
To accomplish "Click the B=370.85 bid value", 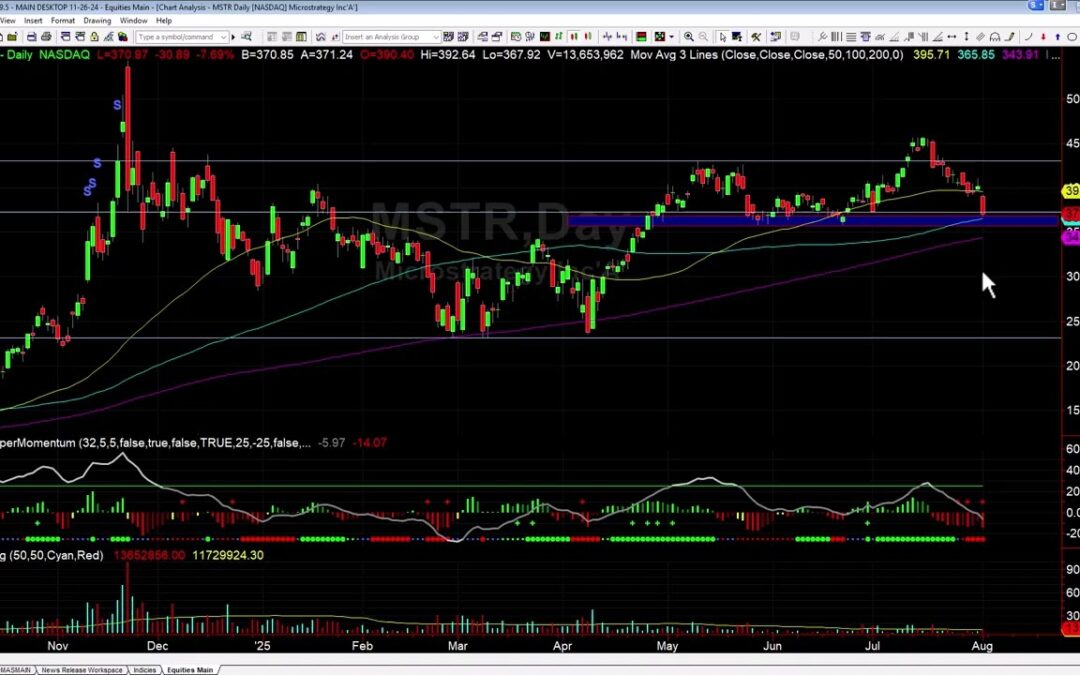I will point(267,54).
